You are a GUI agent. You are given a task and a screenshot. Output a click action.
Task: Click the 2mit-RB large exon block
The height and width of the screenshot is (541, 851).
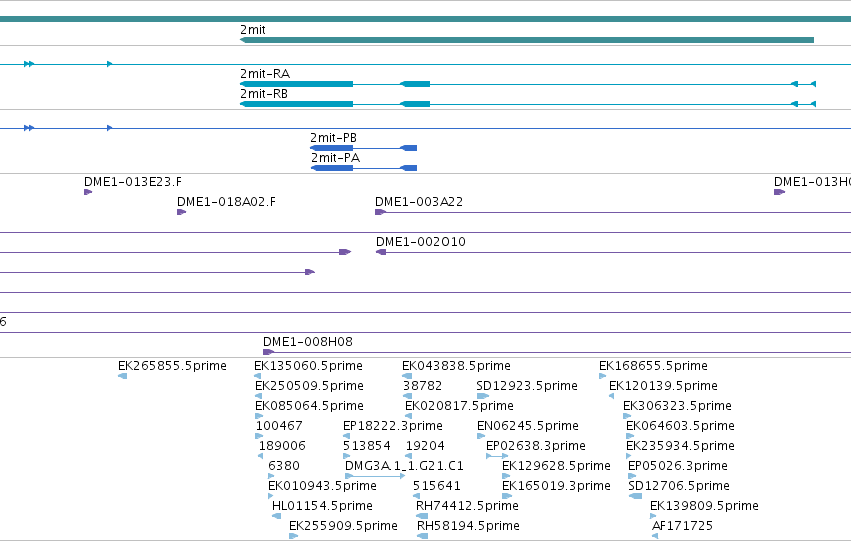click(x=296, y=104)
